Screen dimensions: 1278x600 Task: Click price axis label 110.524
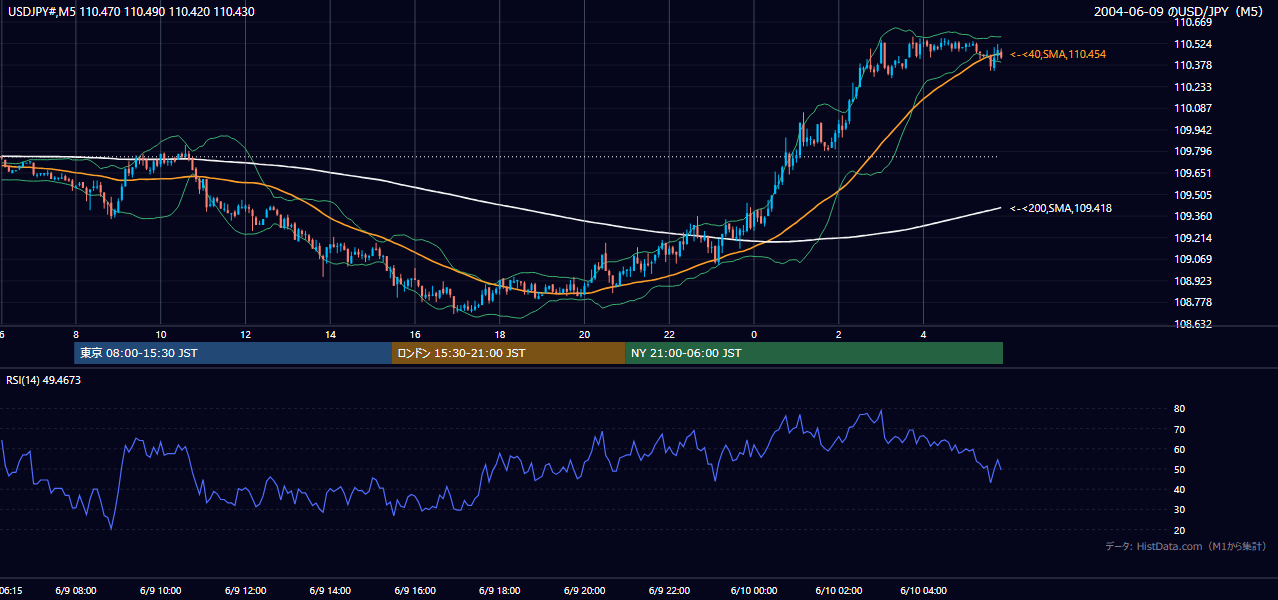pyautogui.click(x=1194, y=44)
